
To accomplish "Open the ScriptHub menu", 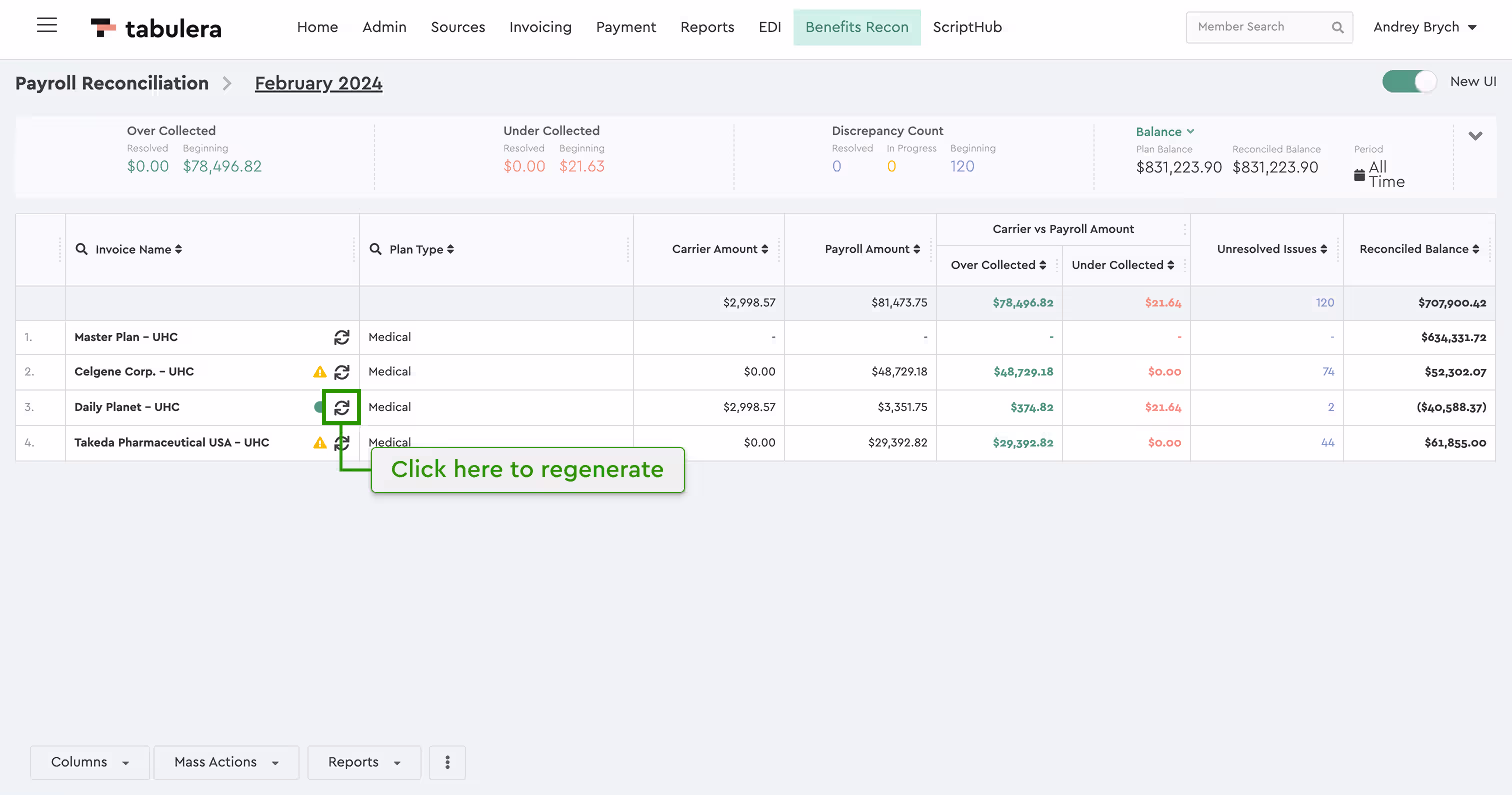I will point(967,27).
